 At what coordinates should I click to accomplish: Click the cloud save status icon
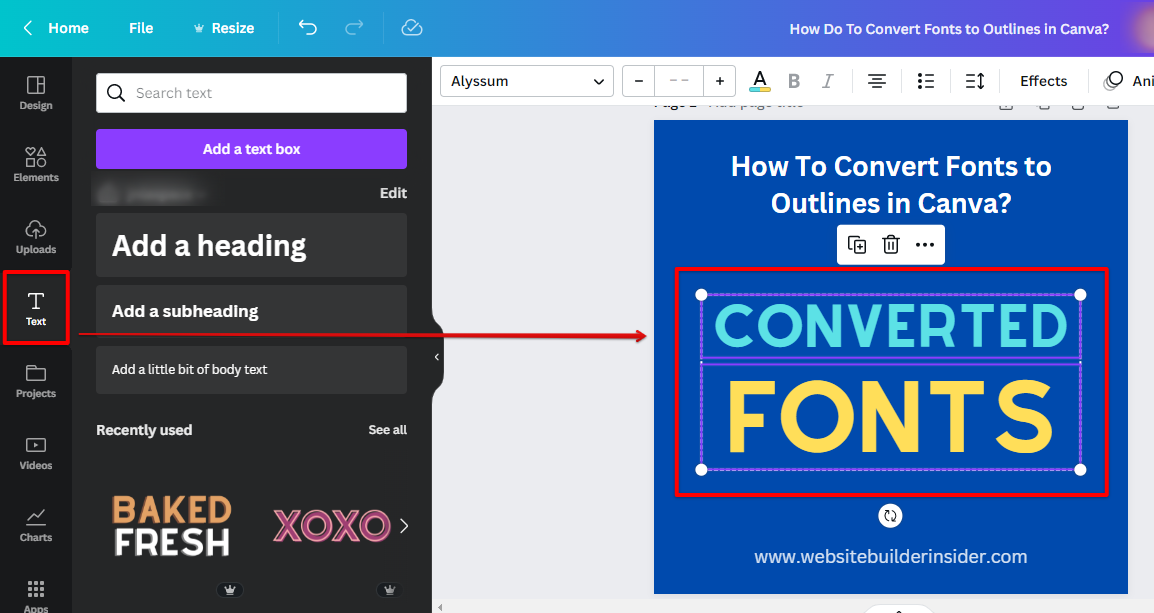[x=412, y=28]
